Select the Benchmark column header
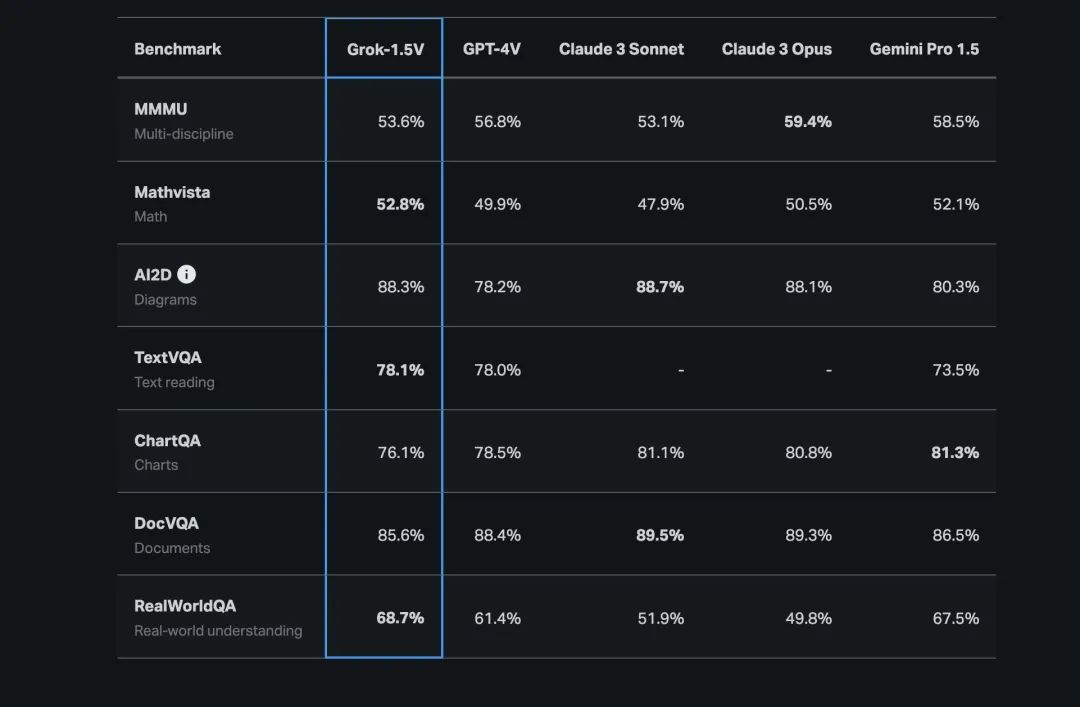1080x707 pixels. click(178, 49)
